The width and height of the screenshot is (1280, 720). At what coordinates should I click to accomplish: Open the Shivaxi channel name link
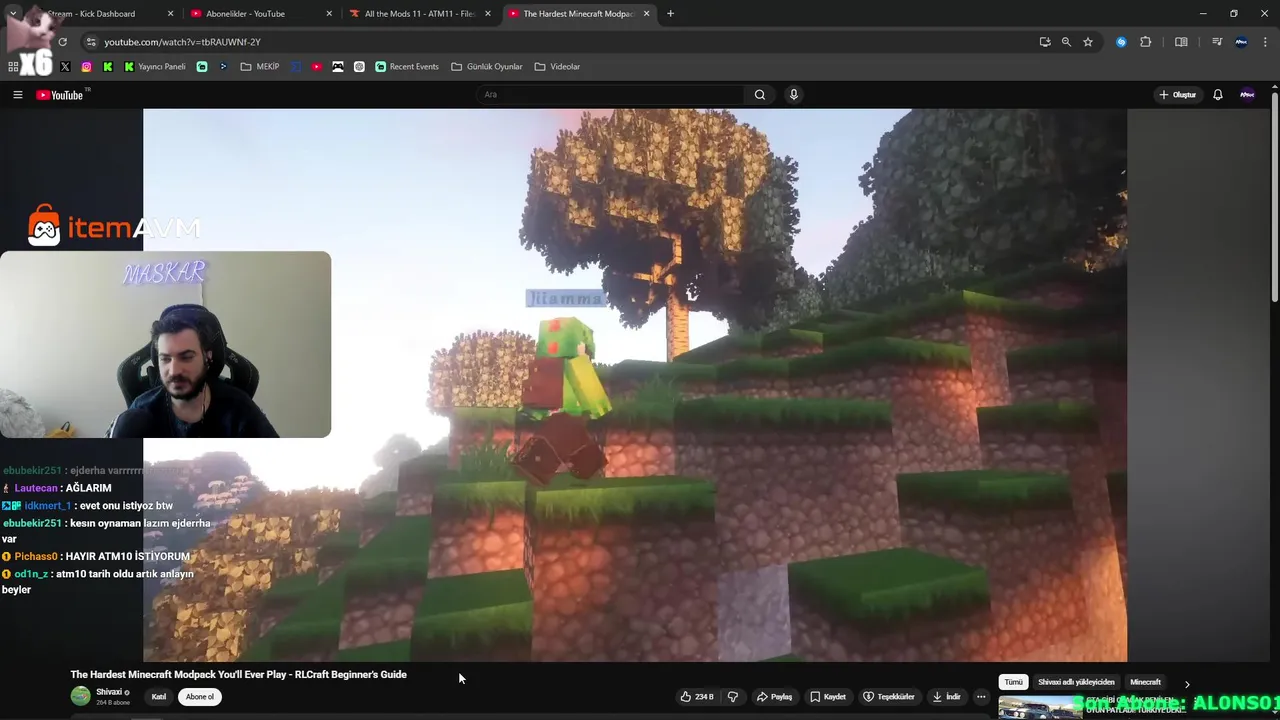coord(109,692)
